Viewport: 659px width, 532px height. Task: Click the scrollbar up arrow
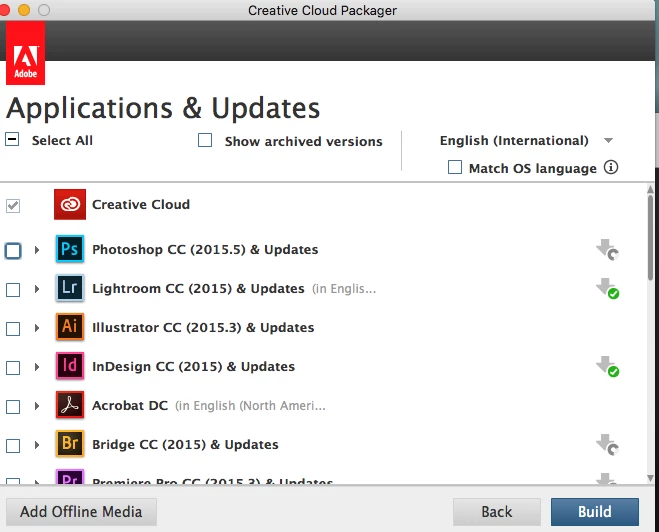click(x=650, y=189)
